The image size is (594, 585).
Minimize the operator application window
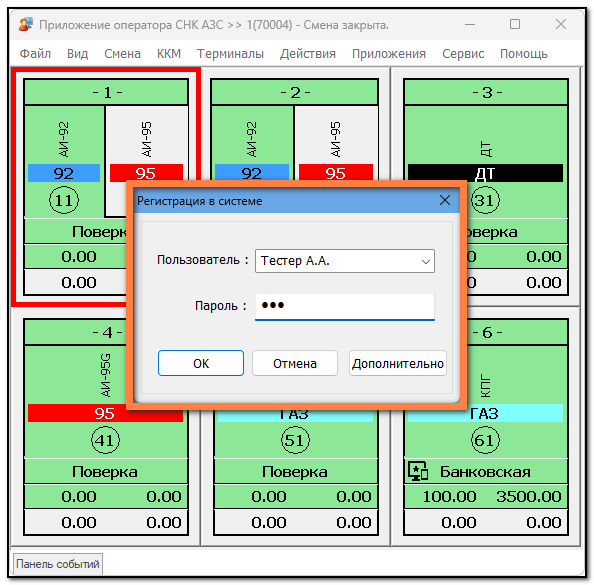point(470,25)
